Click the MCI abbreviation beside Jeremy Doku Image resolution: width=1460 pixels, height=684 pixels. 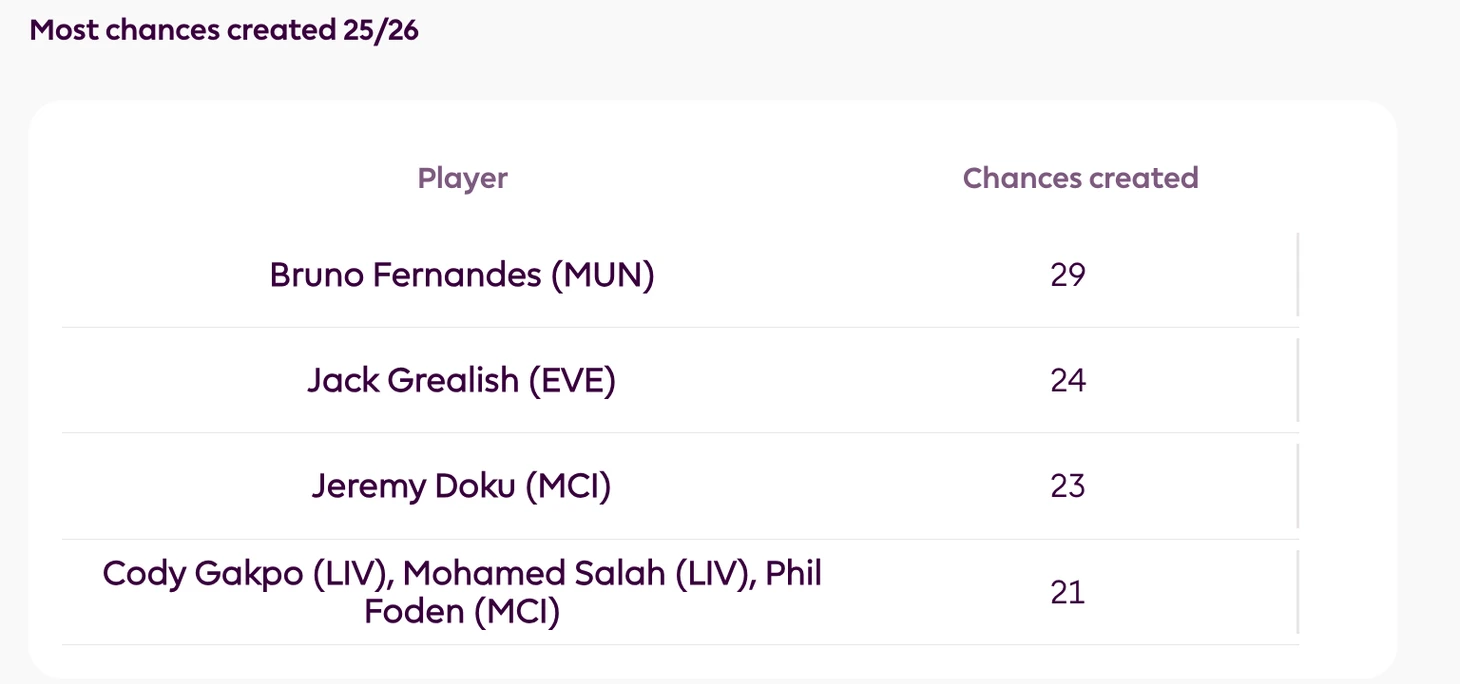pos(567,486)
